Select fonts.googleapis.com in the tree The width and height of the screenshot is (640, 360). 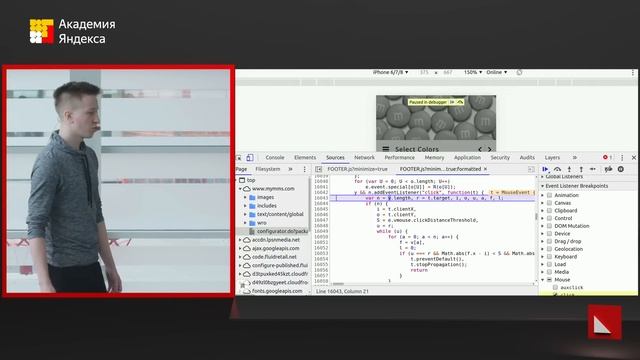pos(277,291)
